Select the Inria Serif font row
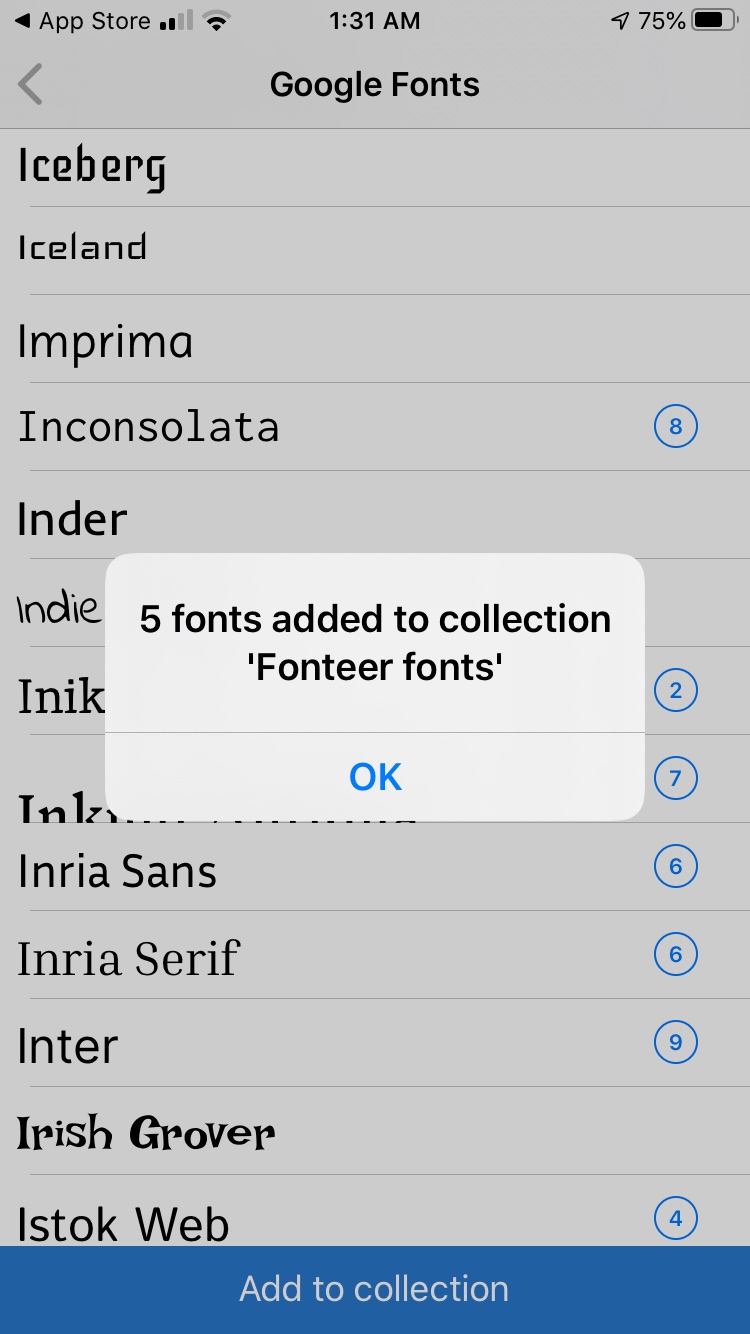The image size is (750, 1334). click(375, 955)
